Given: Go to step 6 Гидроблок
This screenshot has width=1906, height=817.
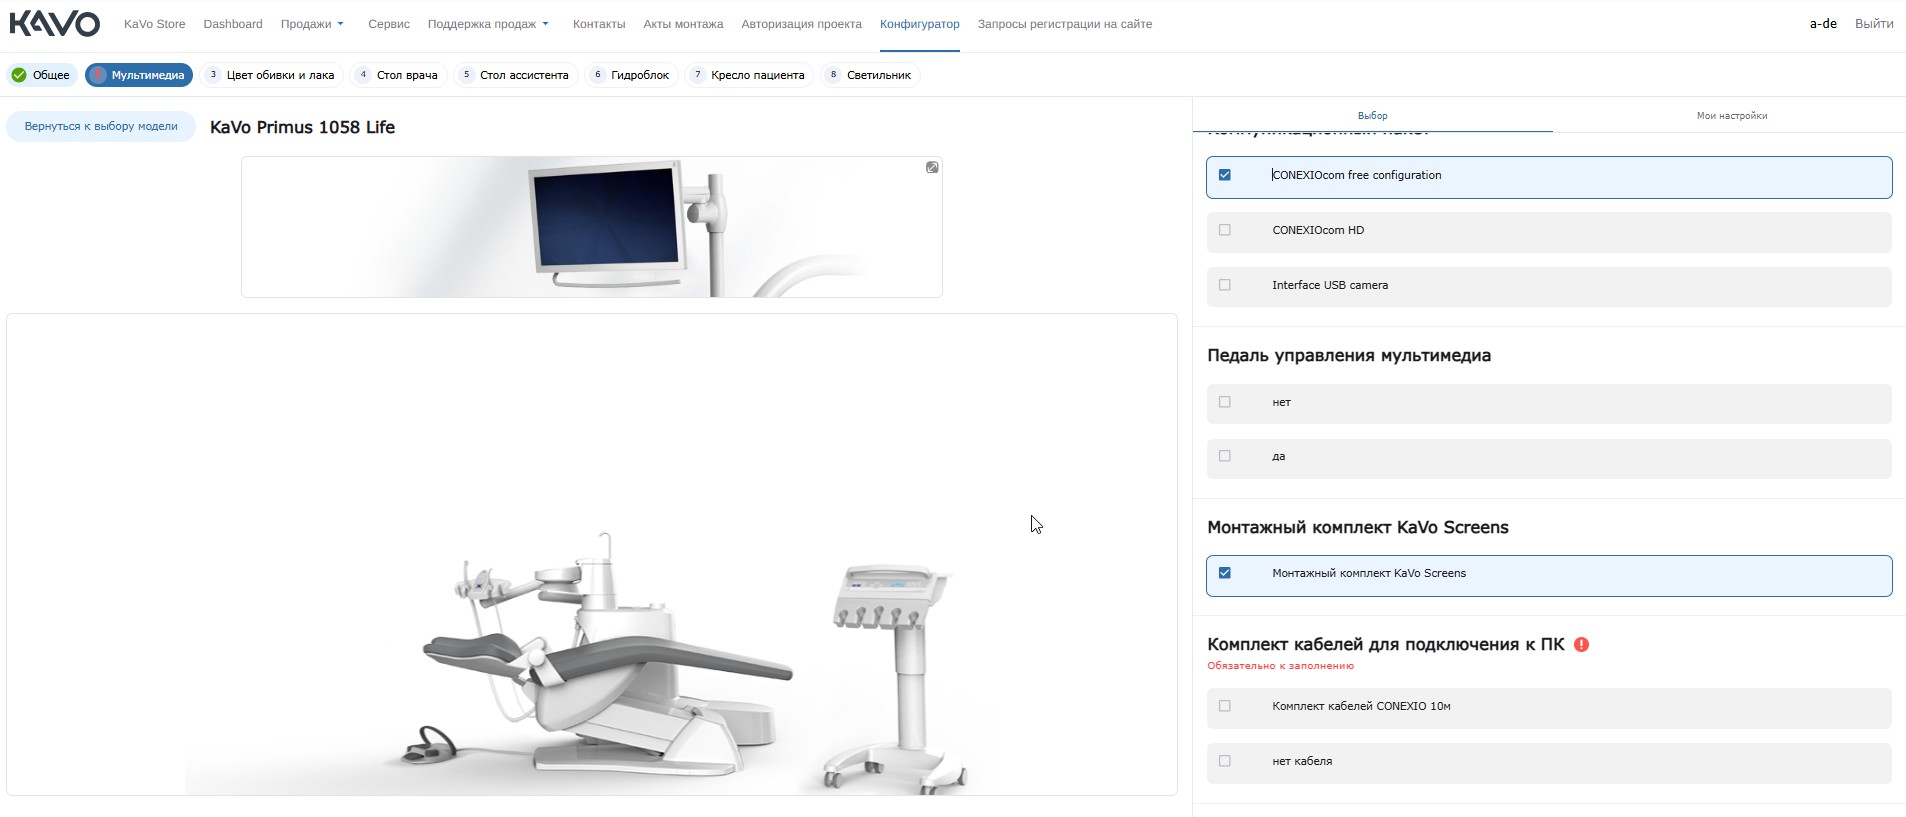Looking at the screenshot, I should [x=631, y=75].
